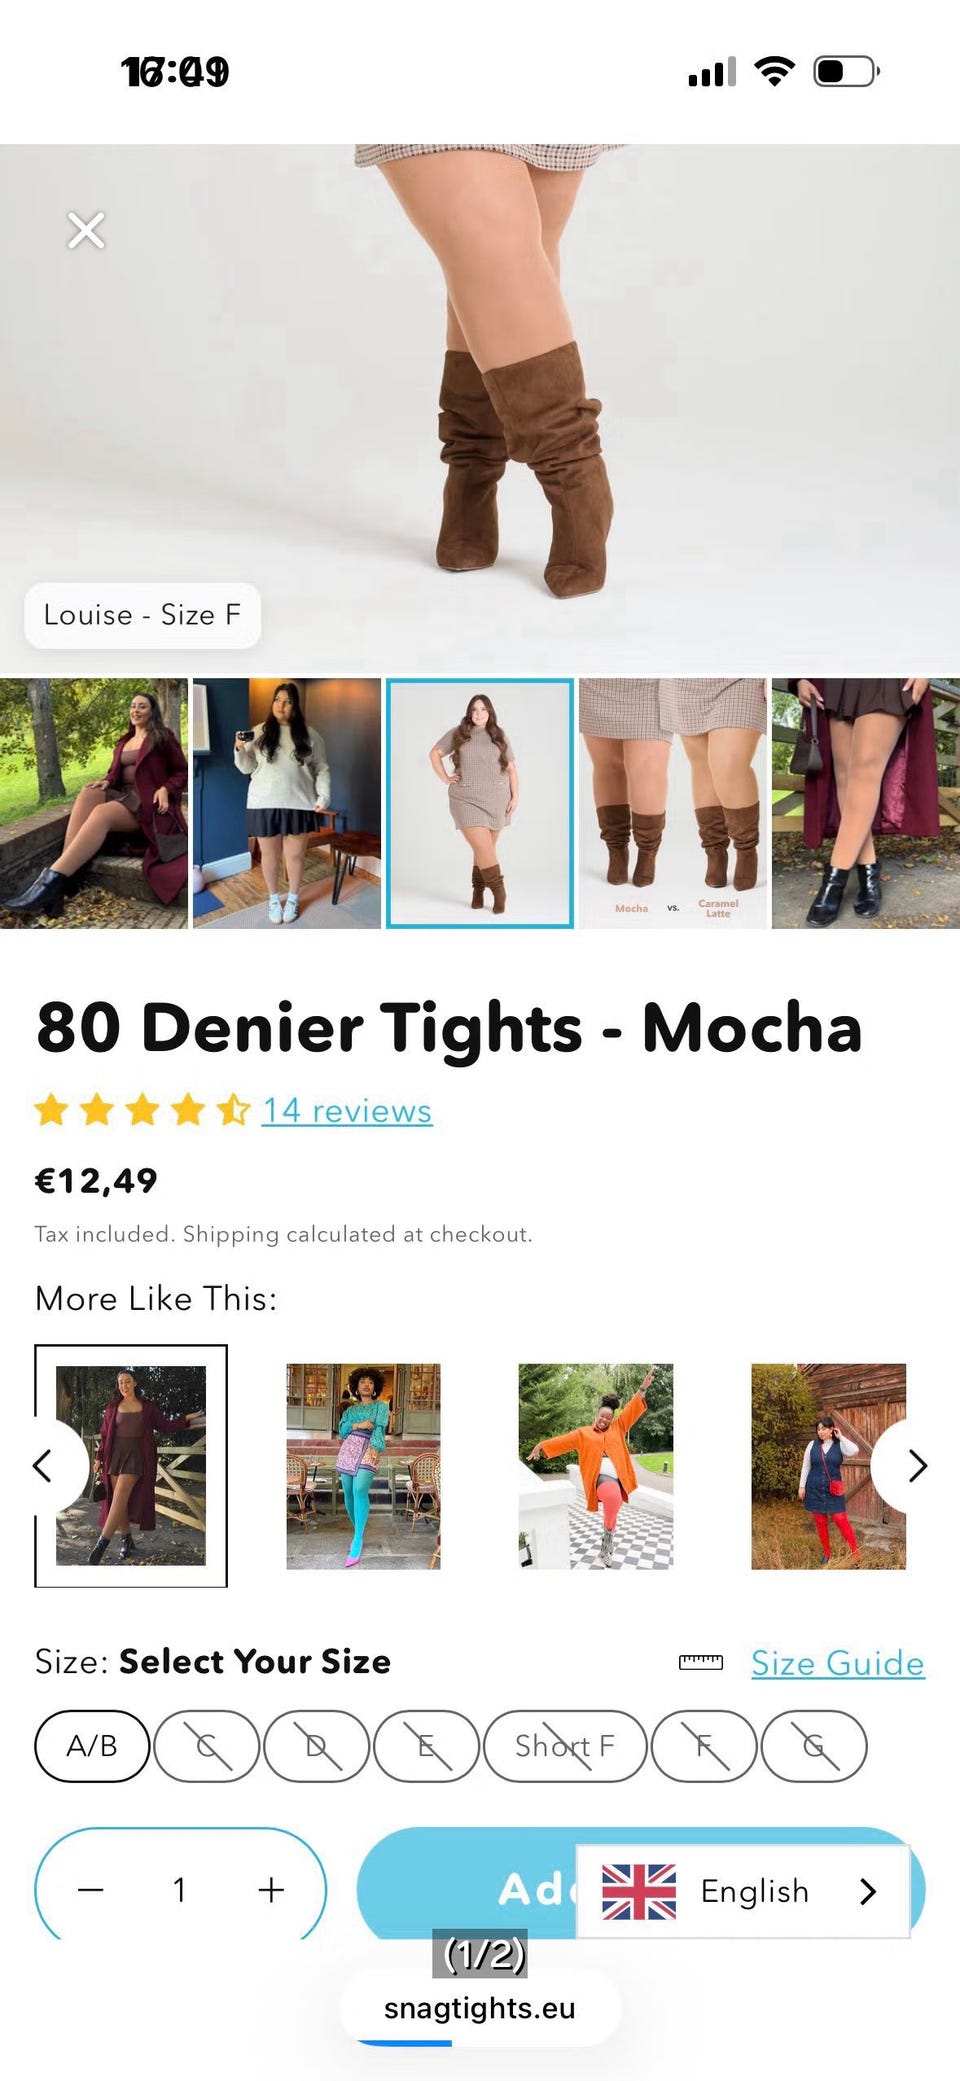Click the ruler icon beside Size Guide
This screenshot has width=960, height=2081.
point(700,1662)
